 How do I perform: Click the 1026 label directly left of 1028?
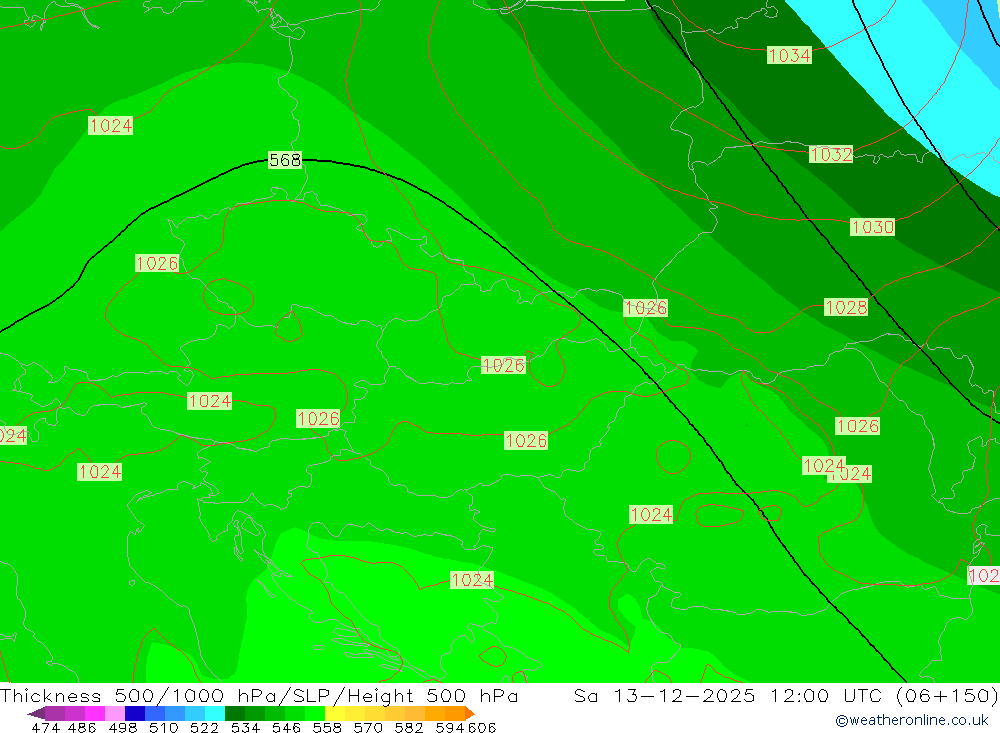point(645,308)
